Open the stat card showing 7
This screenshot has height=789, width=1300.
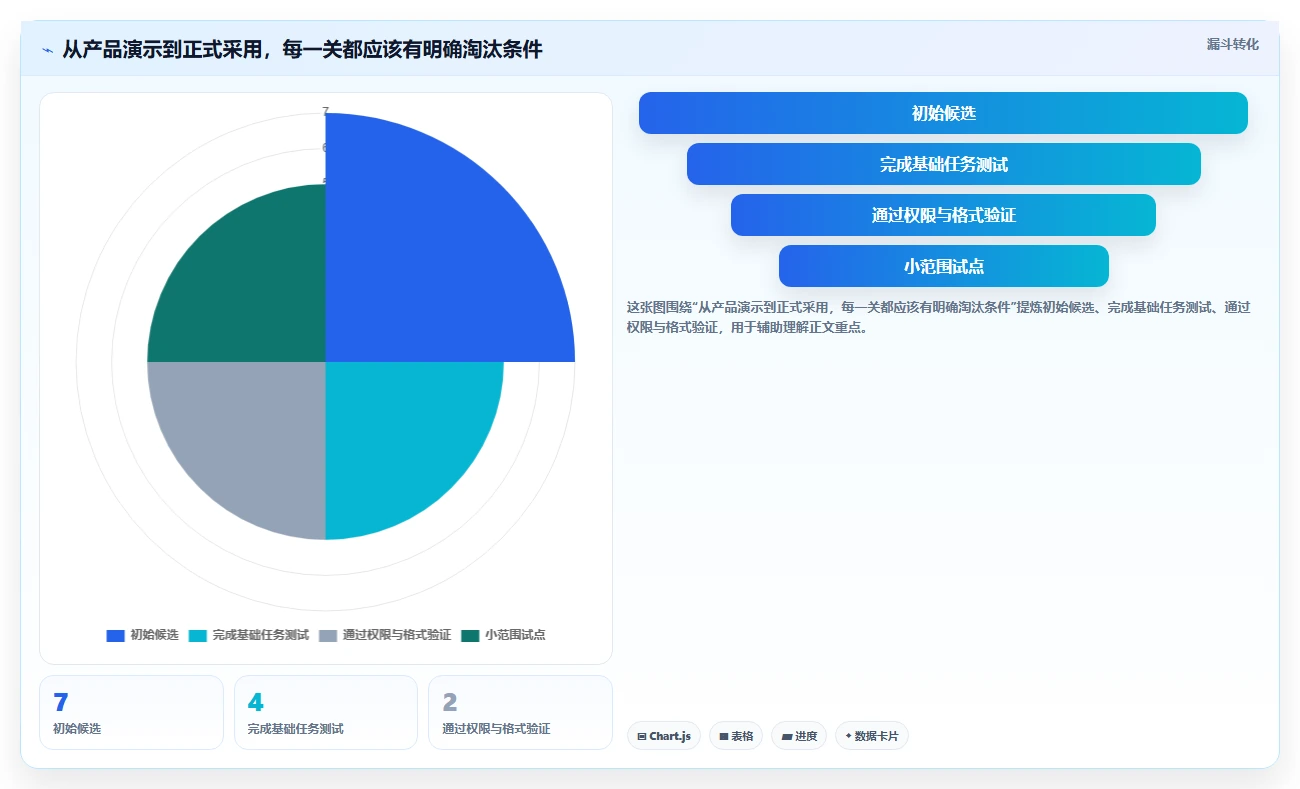(x=131, y=712)
